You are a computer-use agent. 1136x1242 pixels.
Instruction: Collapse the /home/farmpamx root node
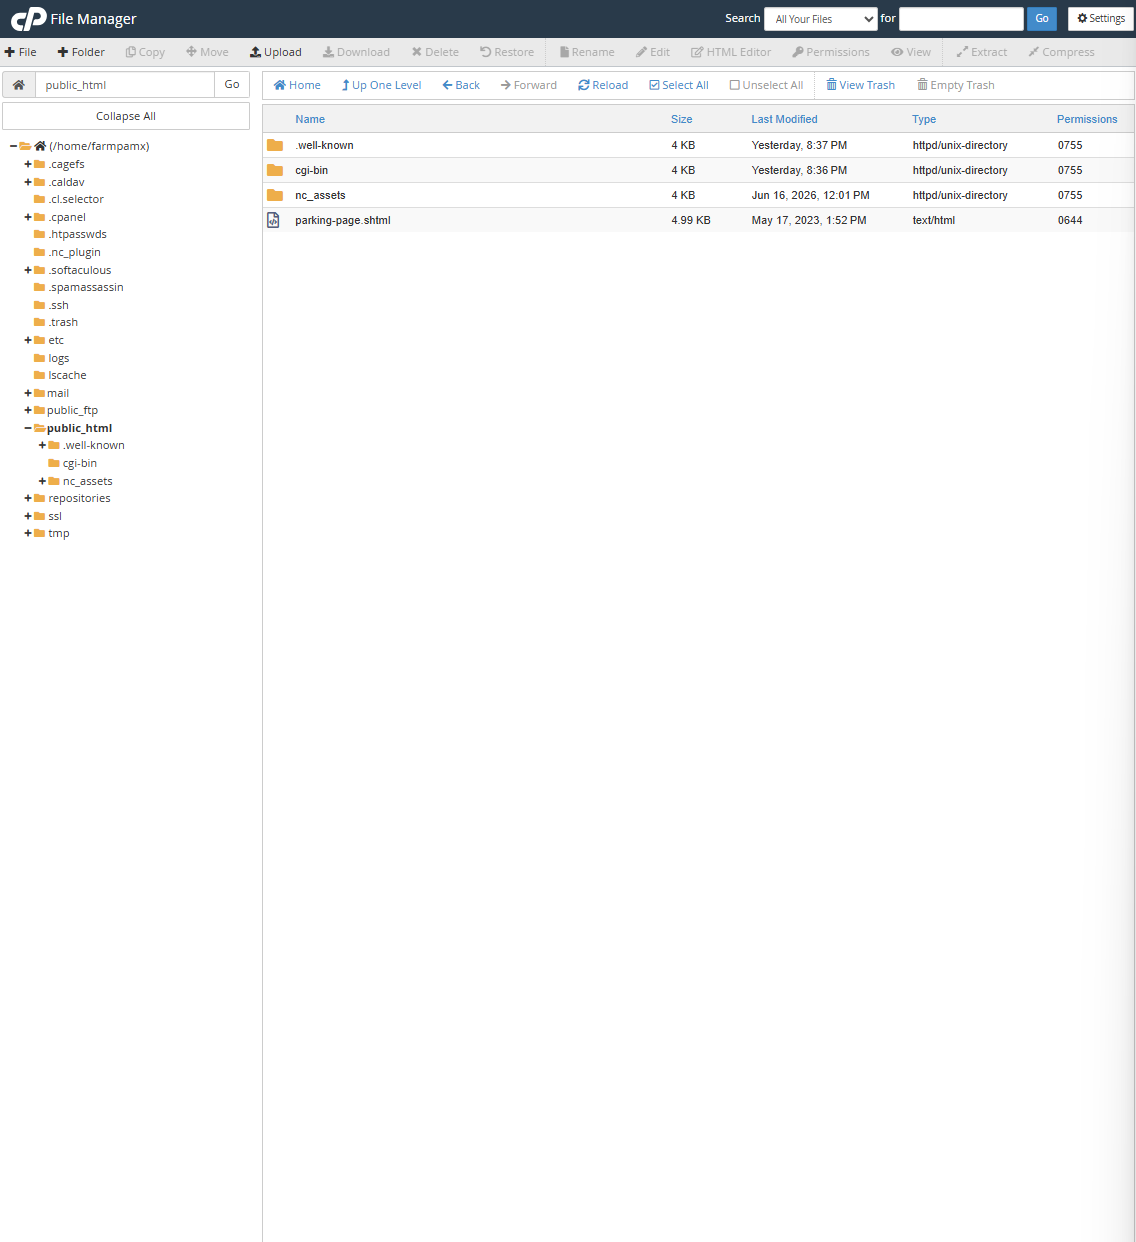(x=13, y=146)
